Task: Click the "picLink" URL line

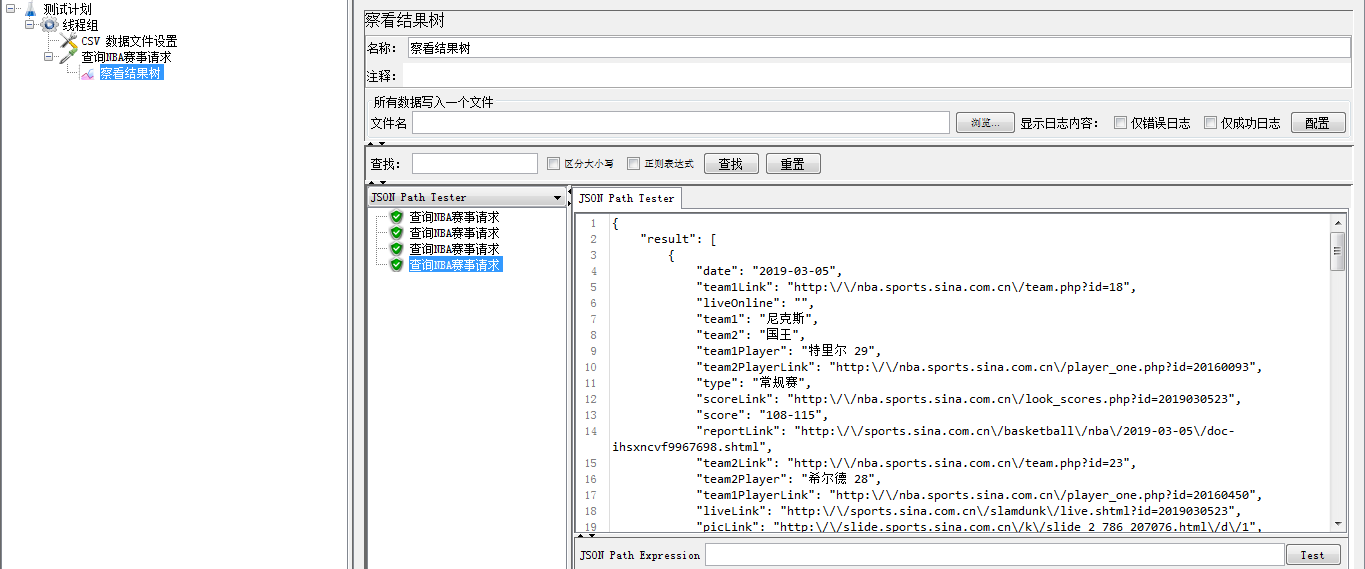Action: click(979, 527)
